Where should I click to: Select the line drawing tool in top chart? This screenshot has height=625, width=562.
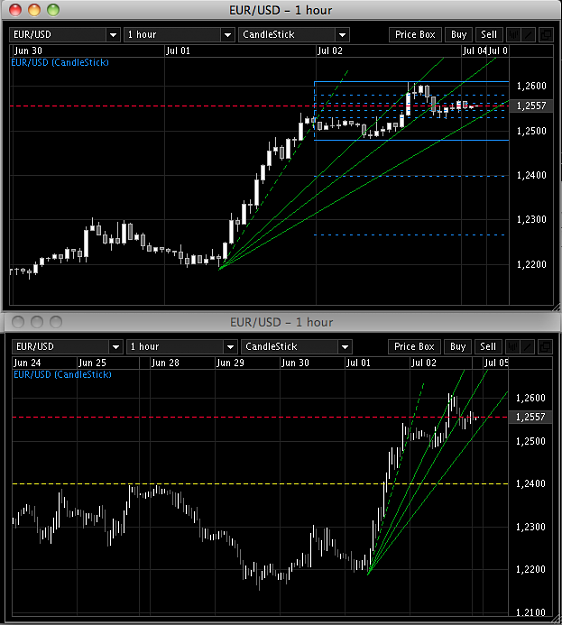coord(529,35)
